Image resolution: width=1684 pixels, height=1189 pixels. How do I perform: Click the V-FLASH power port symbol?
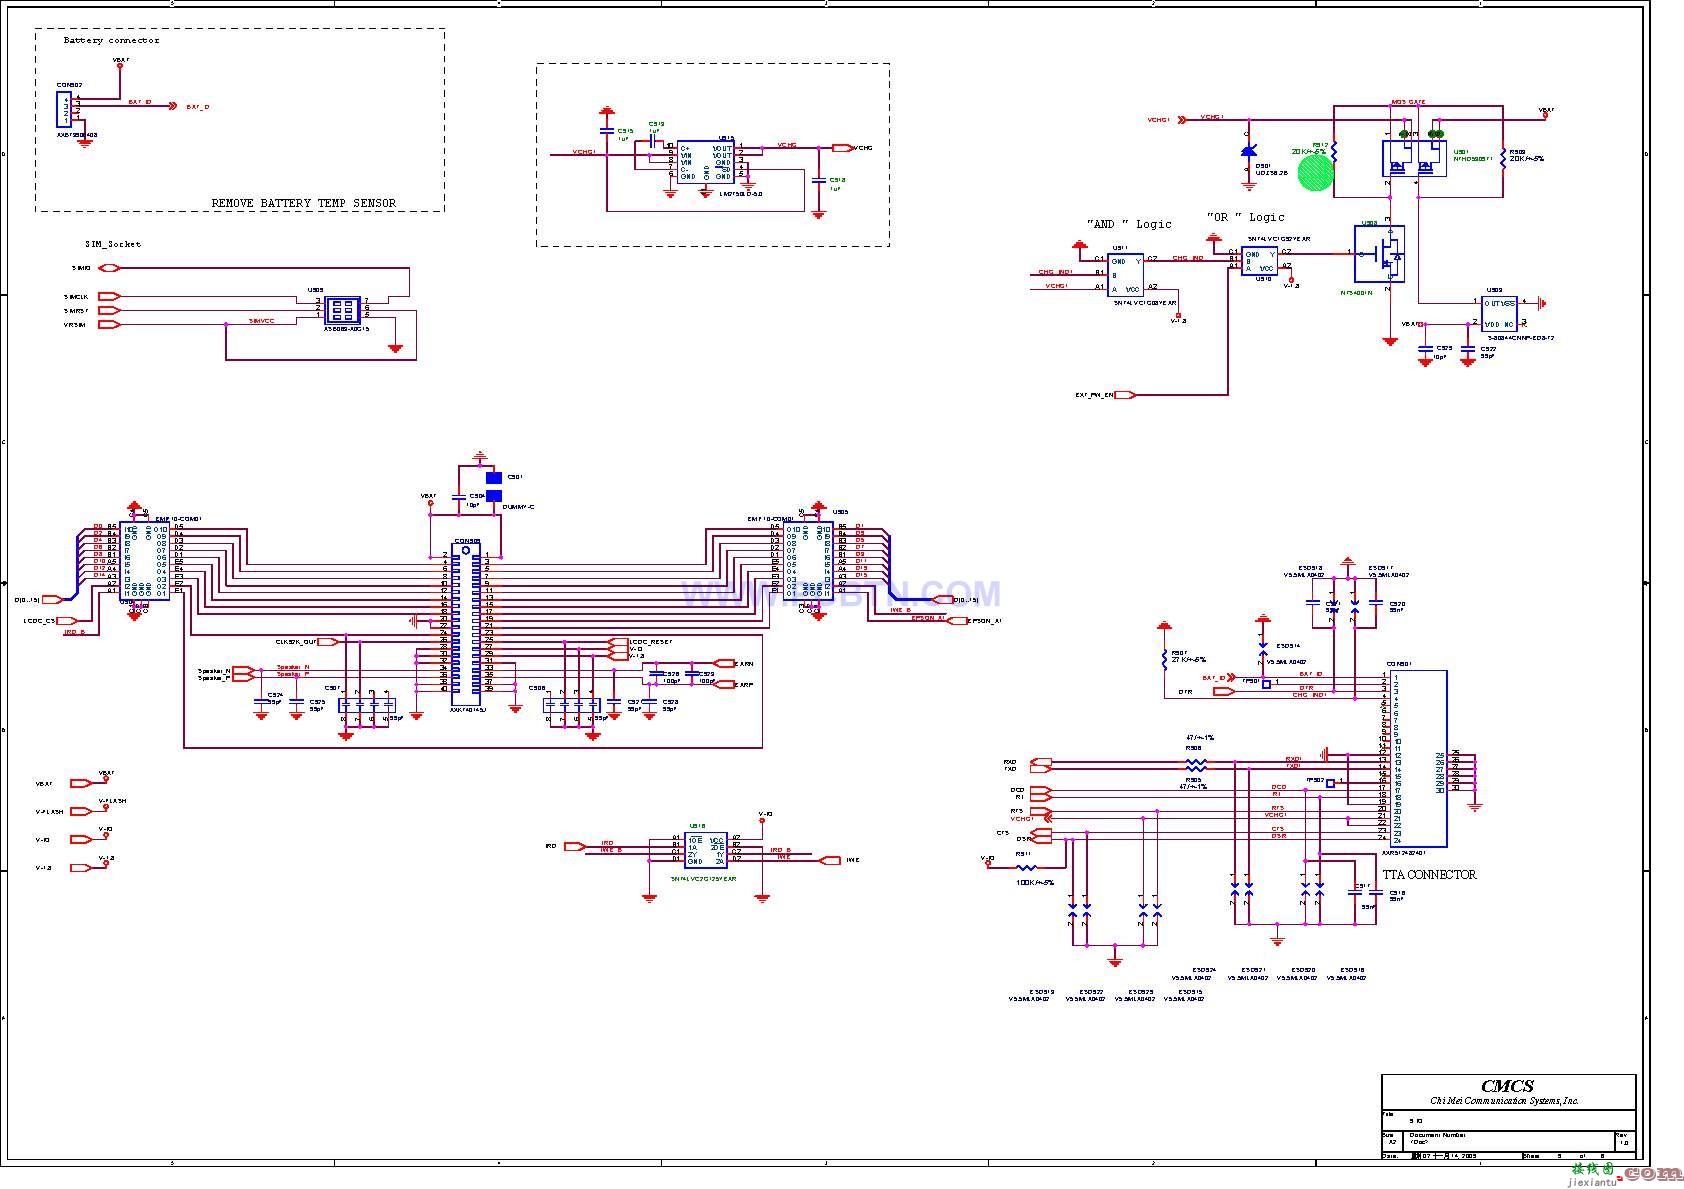coord(82,812)
